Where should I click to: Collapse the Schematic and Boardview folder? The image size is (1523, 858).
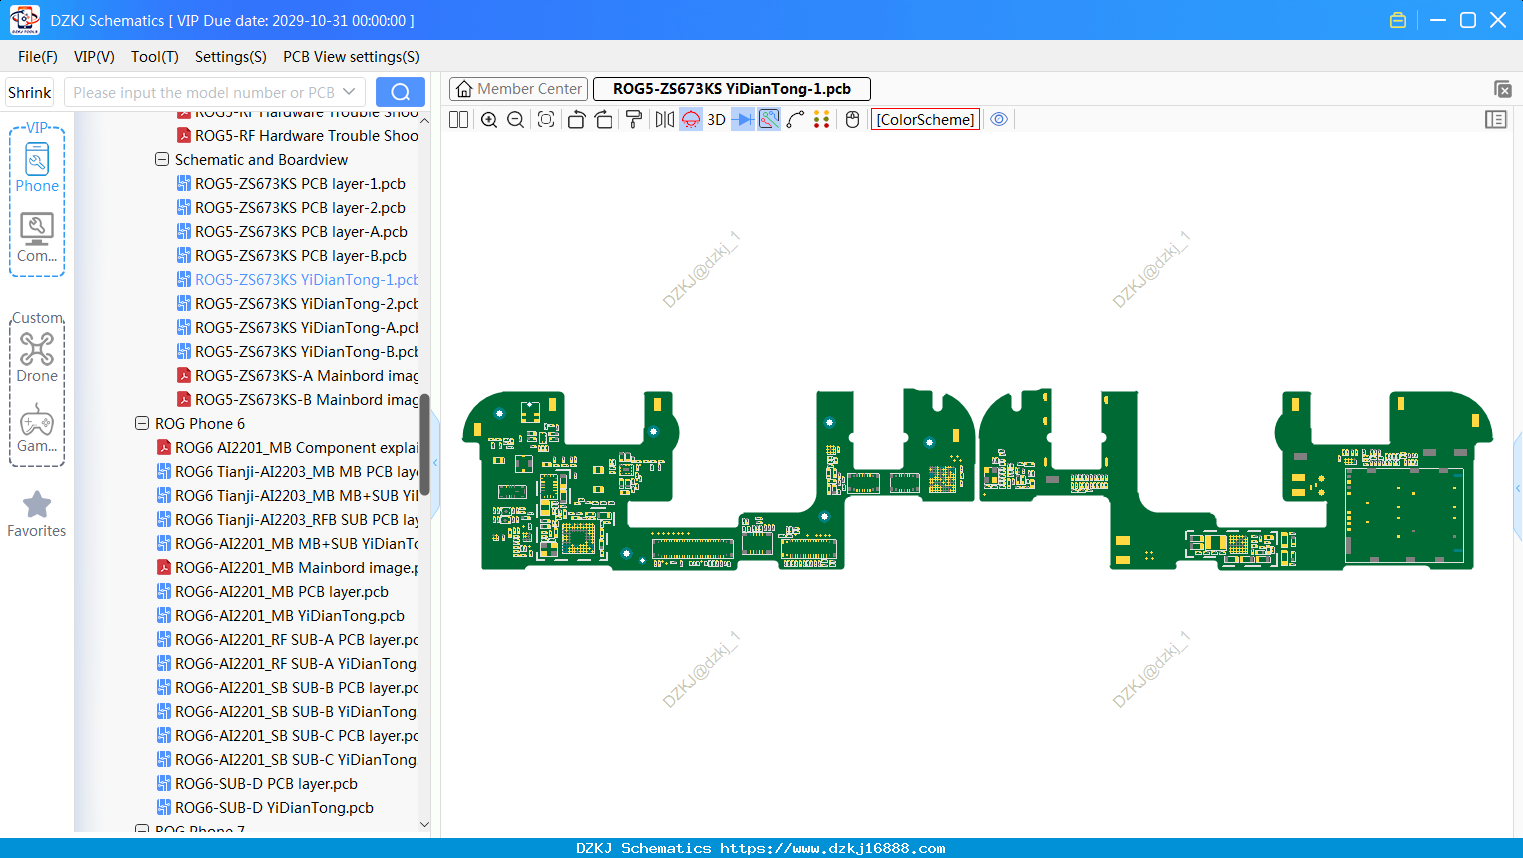(162, 160)
